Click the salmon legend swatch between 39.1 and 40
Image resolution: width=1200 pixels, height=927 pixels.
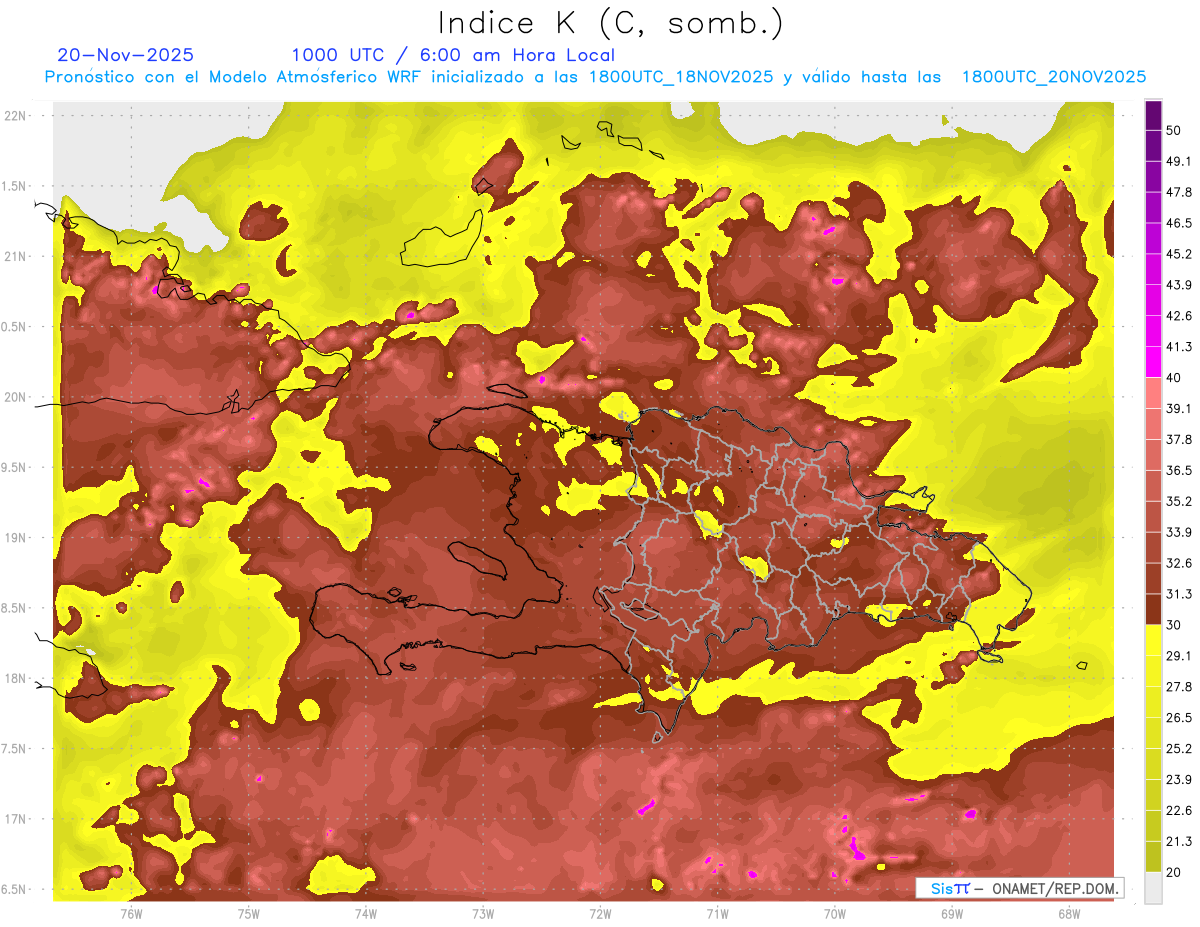point(1154,393)
